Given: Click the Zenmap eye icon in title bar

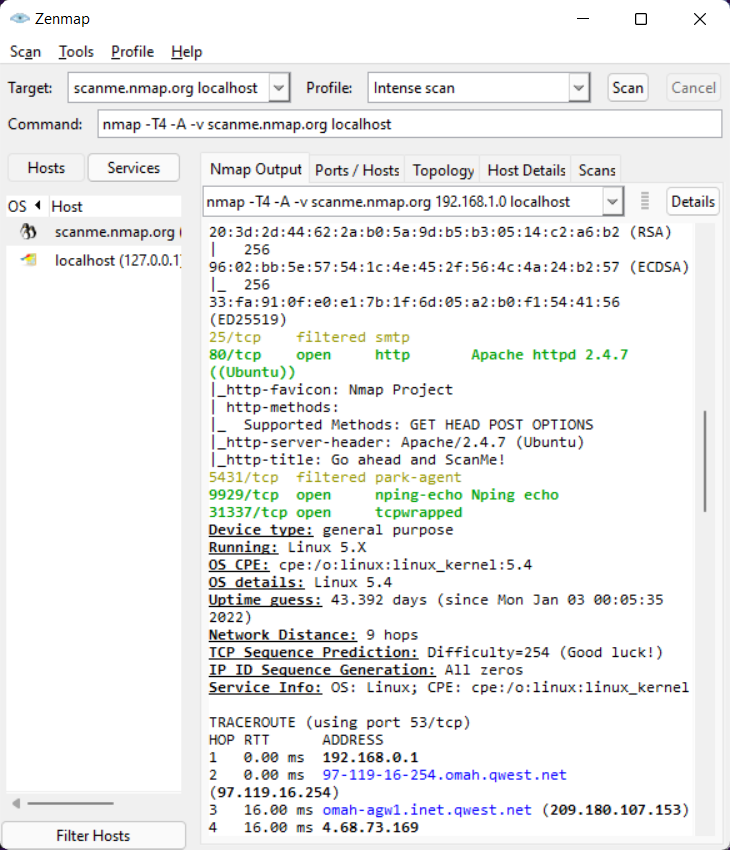Looking at the screenshot, I should 18,18.
